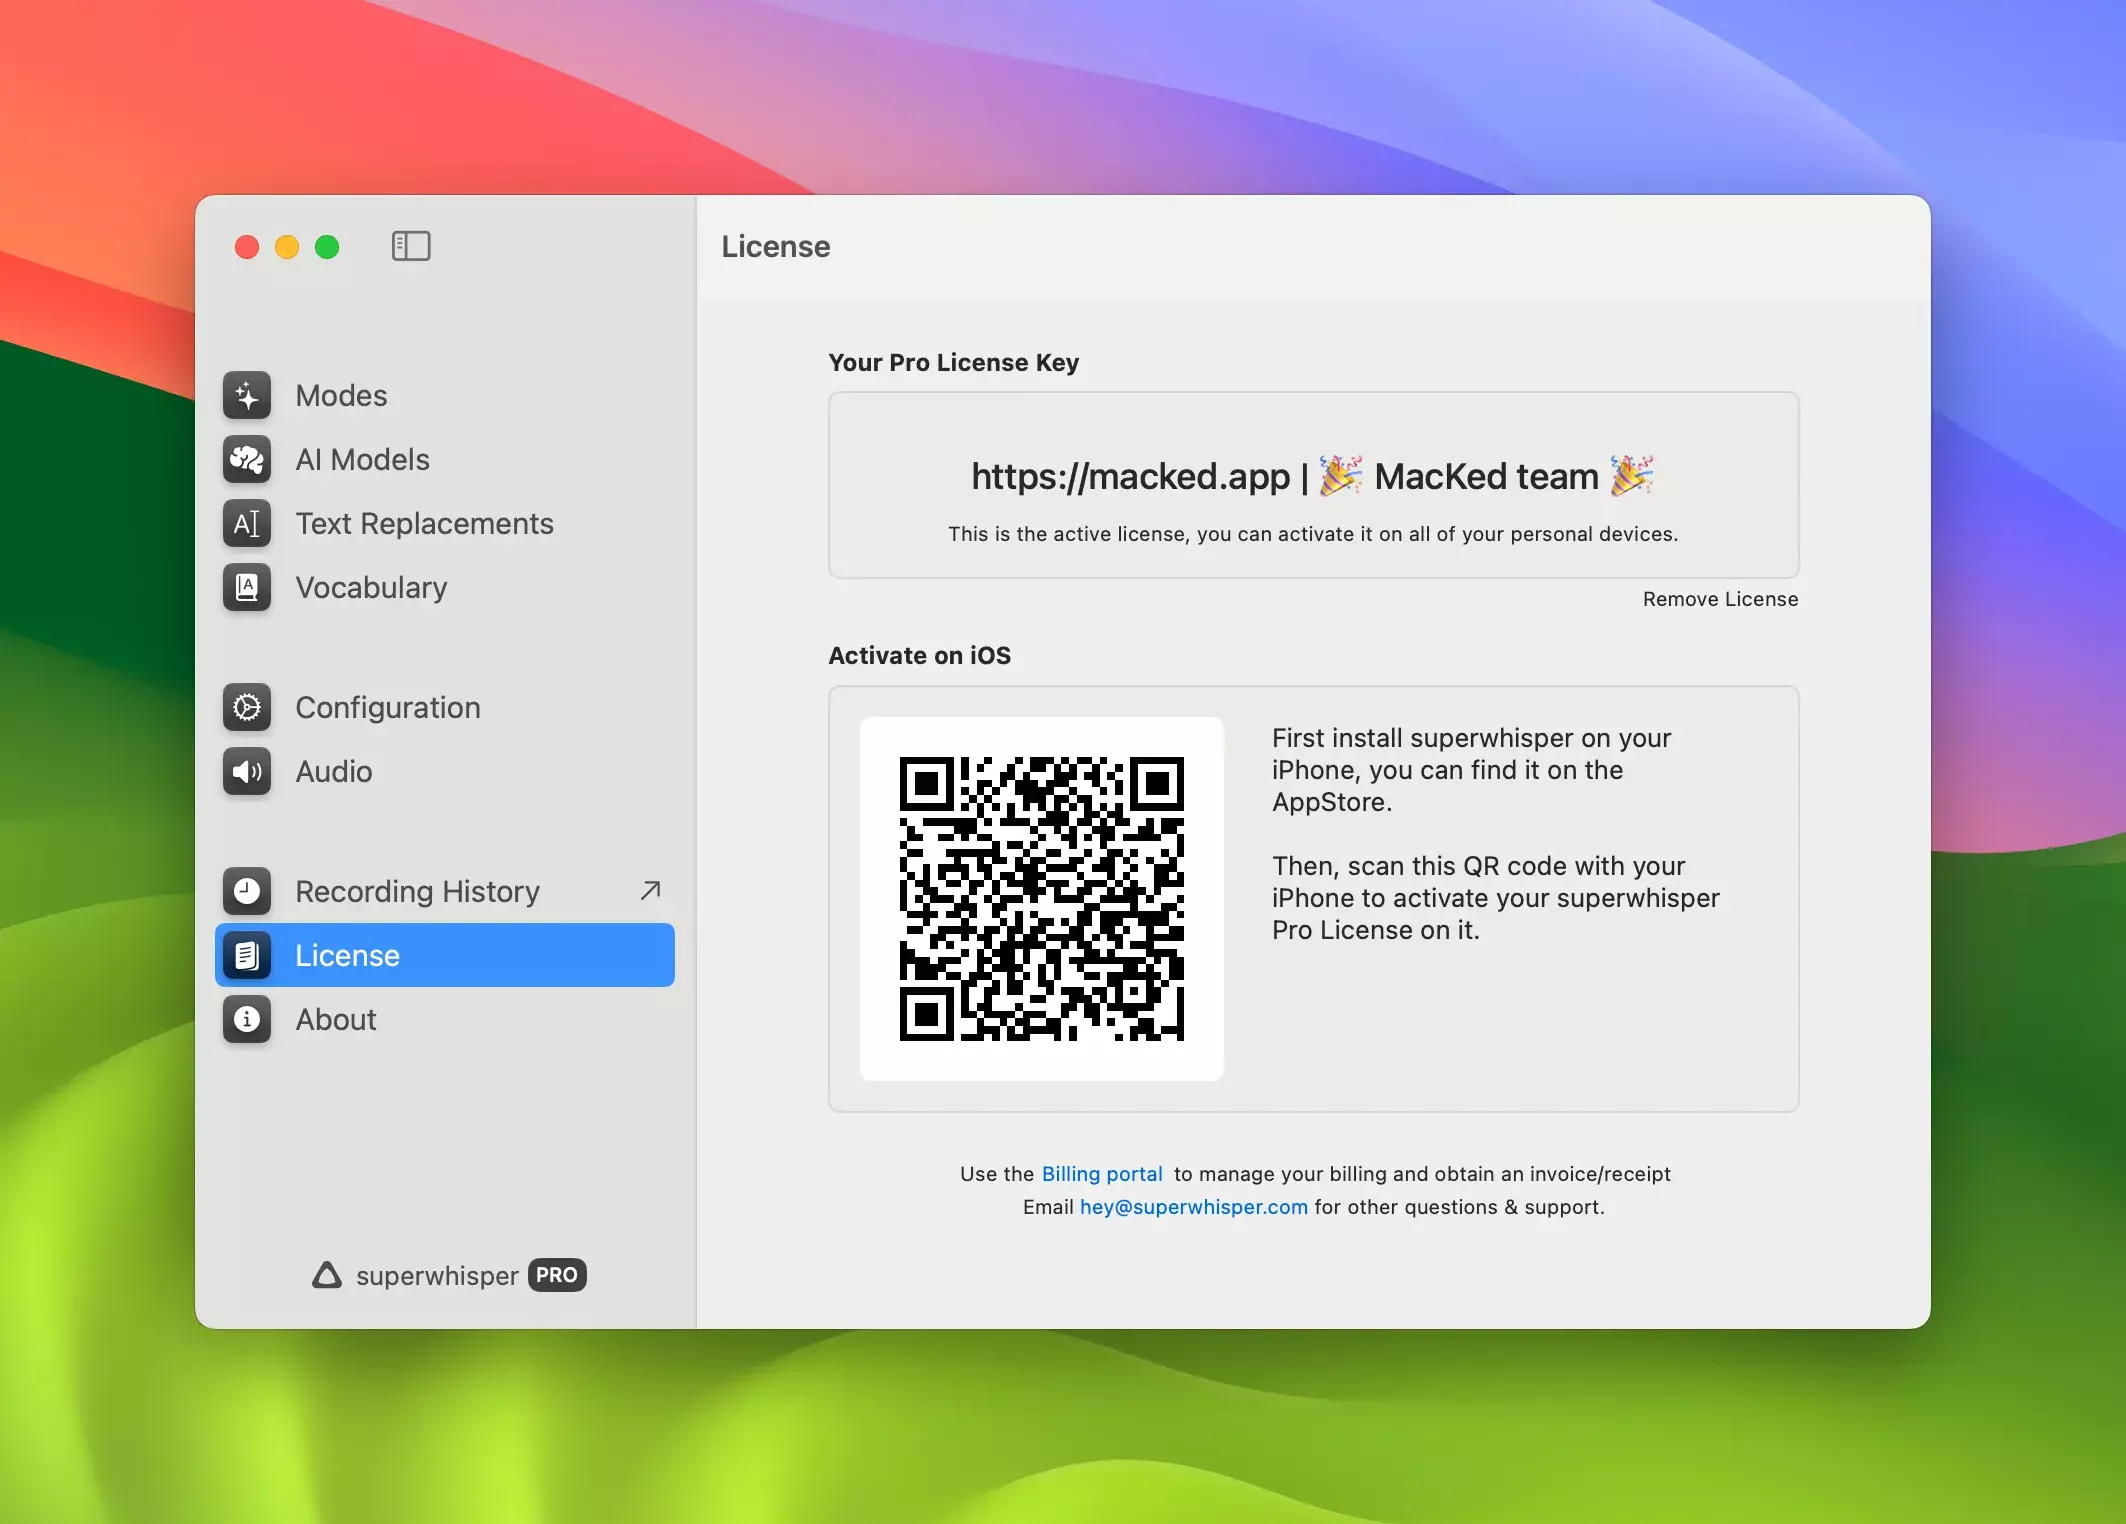Open the Billing portal link
The width and height of the screenshot is (2126, 1524).
coord(1102,1174)
